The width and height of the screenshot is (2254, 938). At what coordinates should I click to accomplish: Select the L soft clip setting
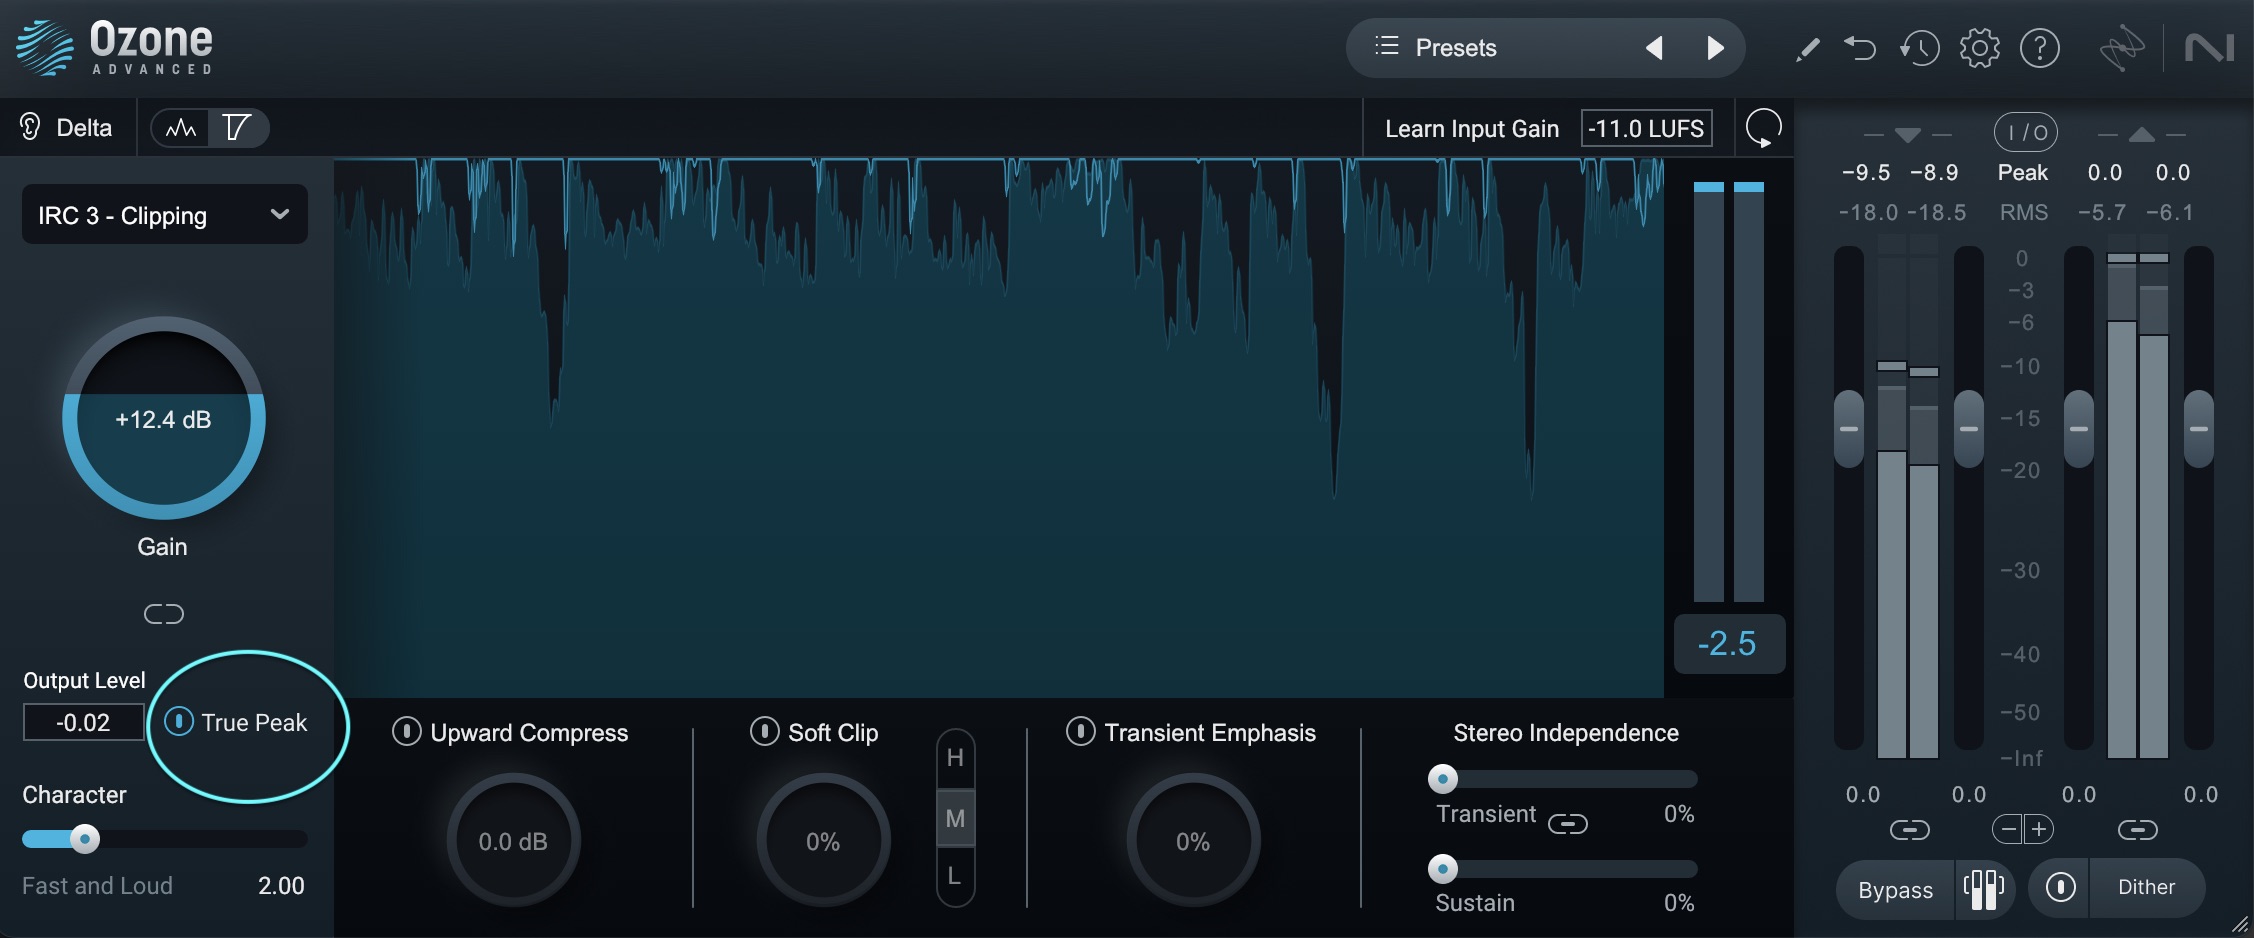click(x=955, y=876)
